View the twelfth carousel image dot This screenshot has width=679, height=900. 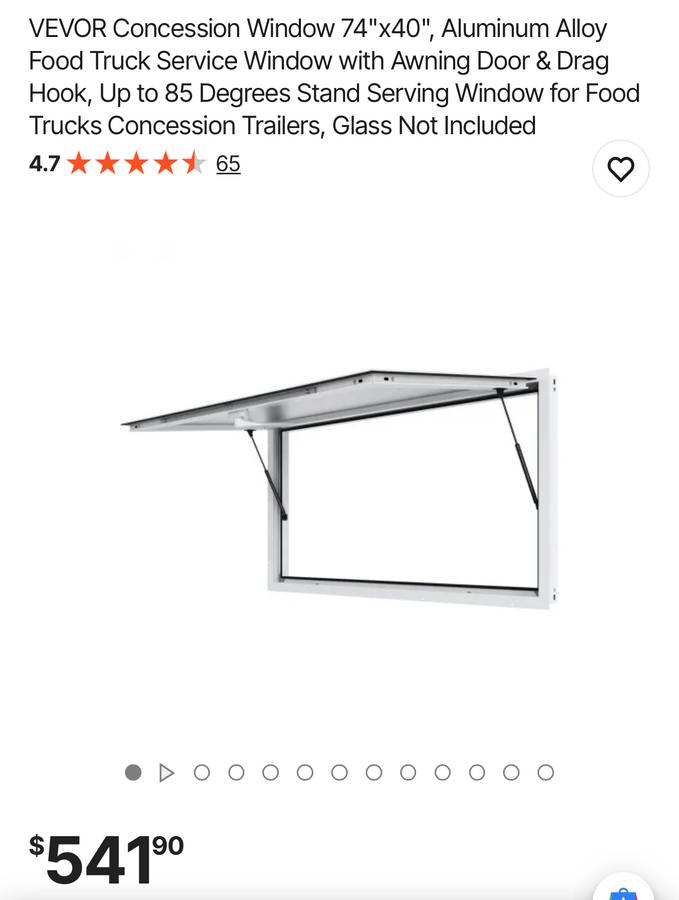[x=511, y=773]
